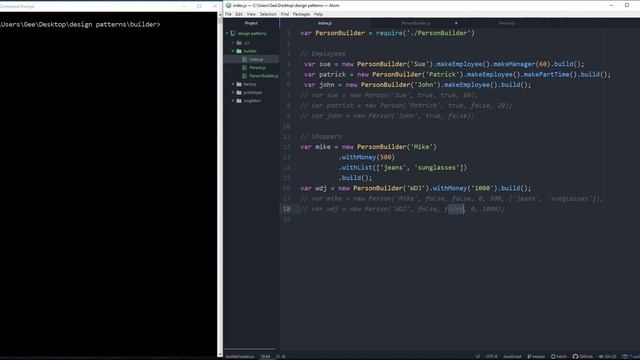Click the .git folder icon in tree
640x360 pixels.
click(239, 42)
